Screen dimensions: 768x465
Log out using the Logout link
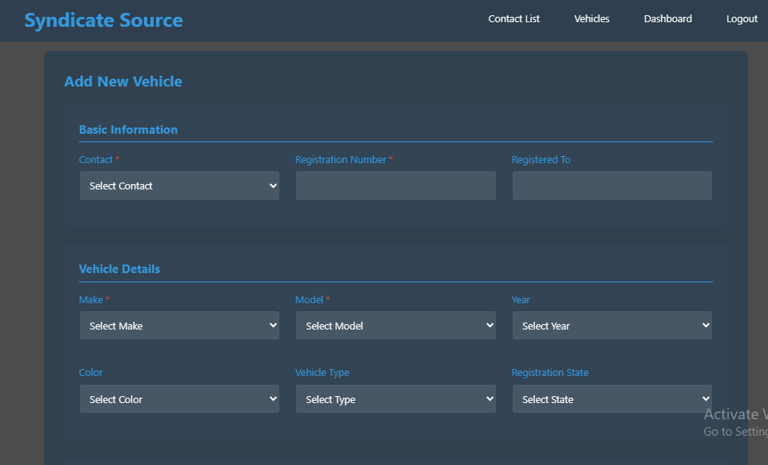click(741, 19)
